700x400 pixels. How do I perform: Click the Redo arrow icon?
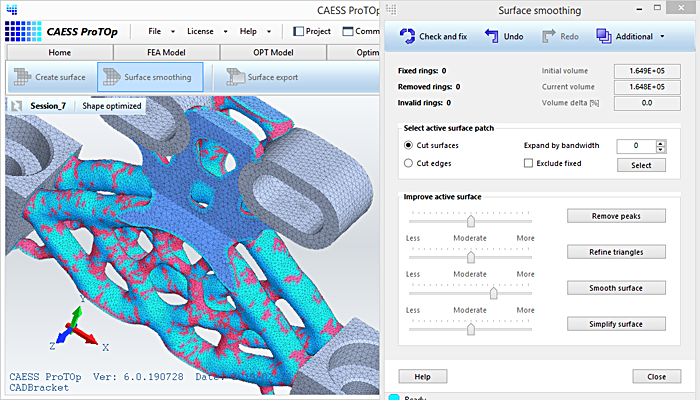(550, 37)
